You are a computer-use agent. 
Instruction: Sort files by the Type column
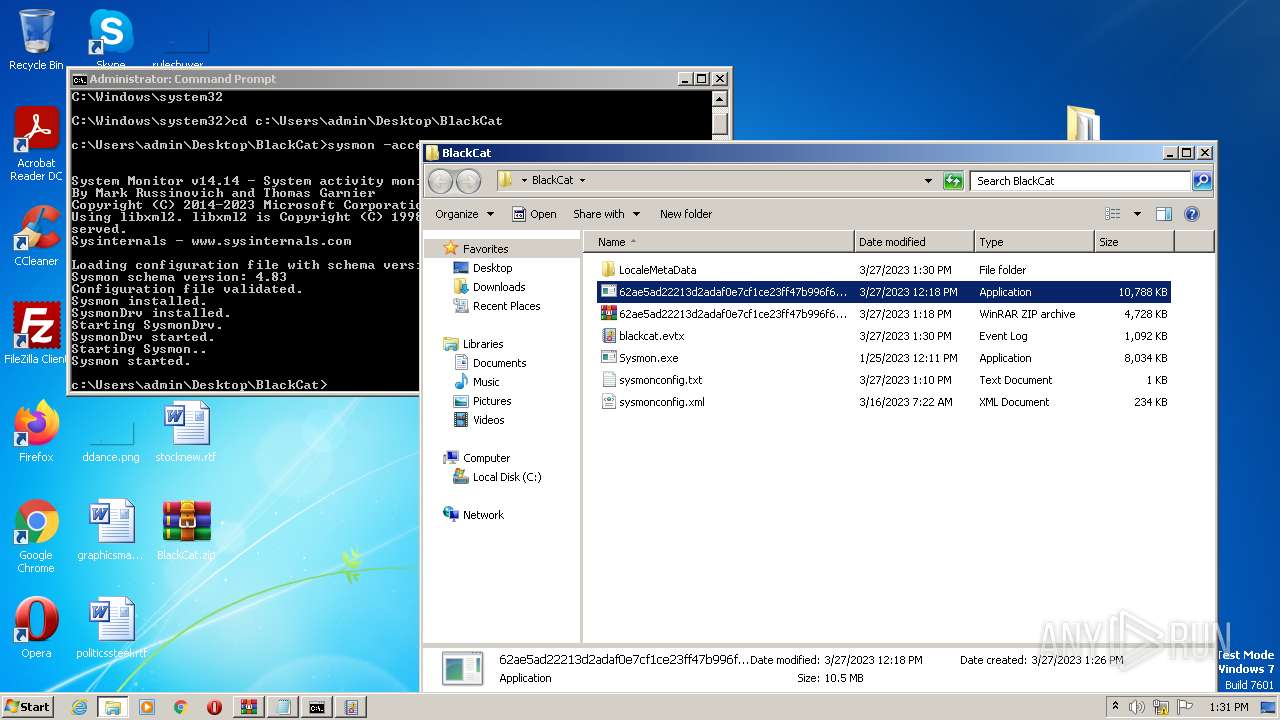point(1034,242)
